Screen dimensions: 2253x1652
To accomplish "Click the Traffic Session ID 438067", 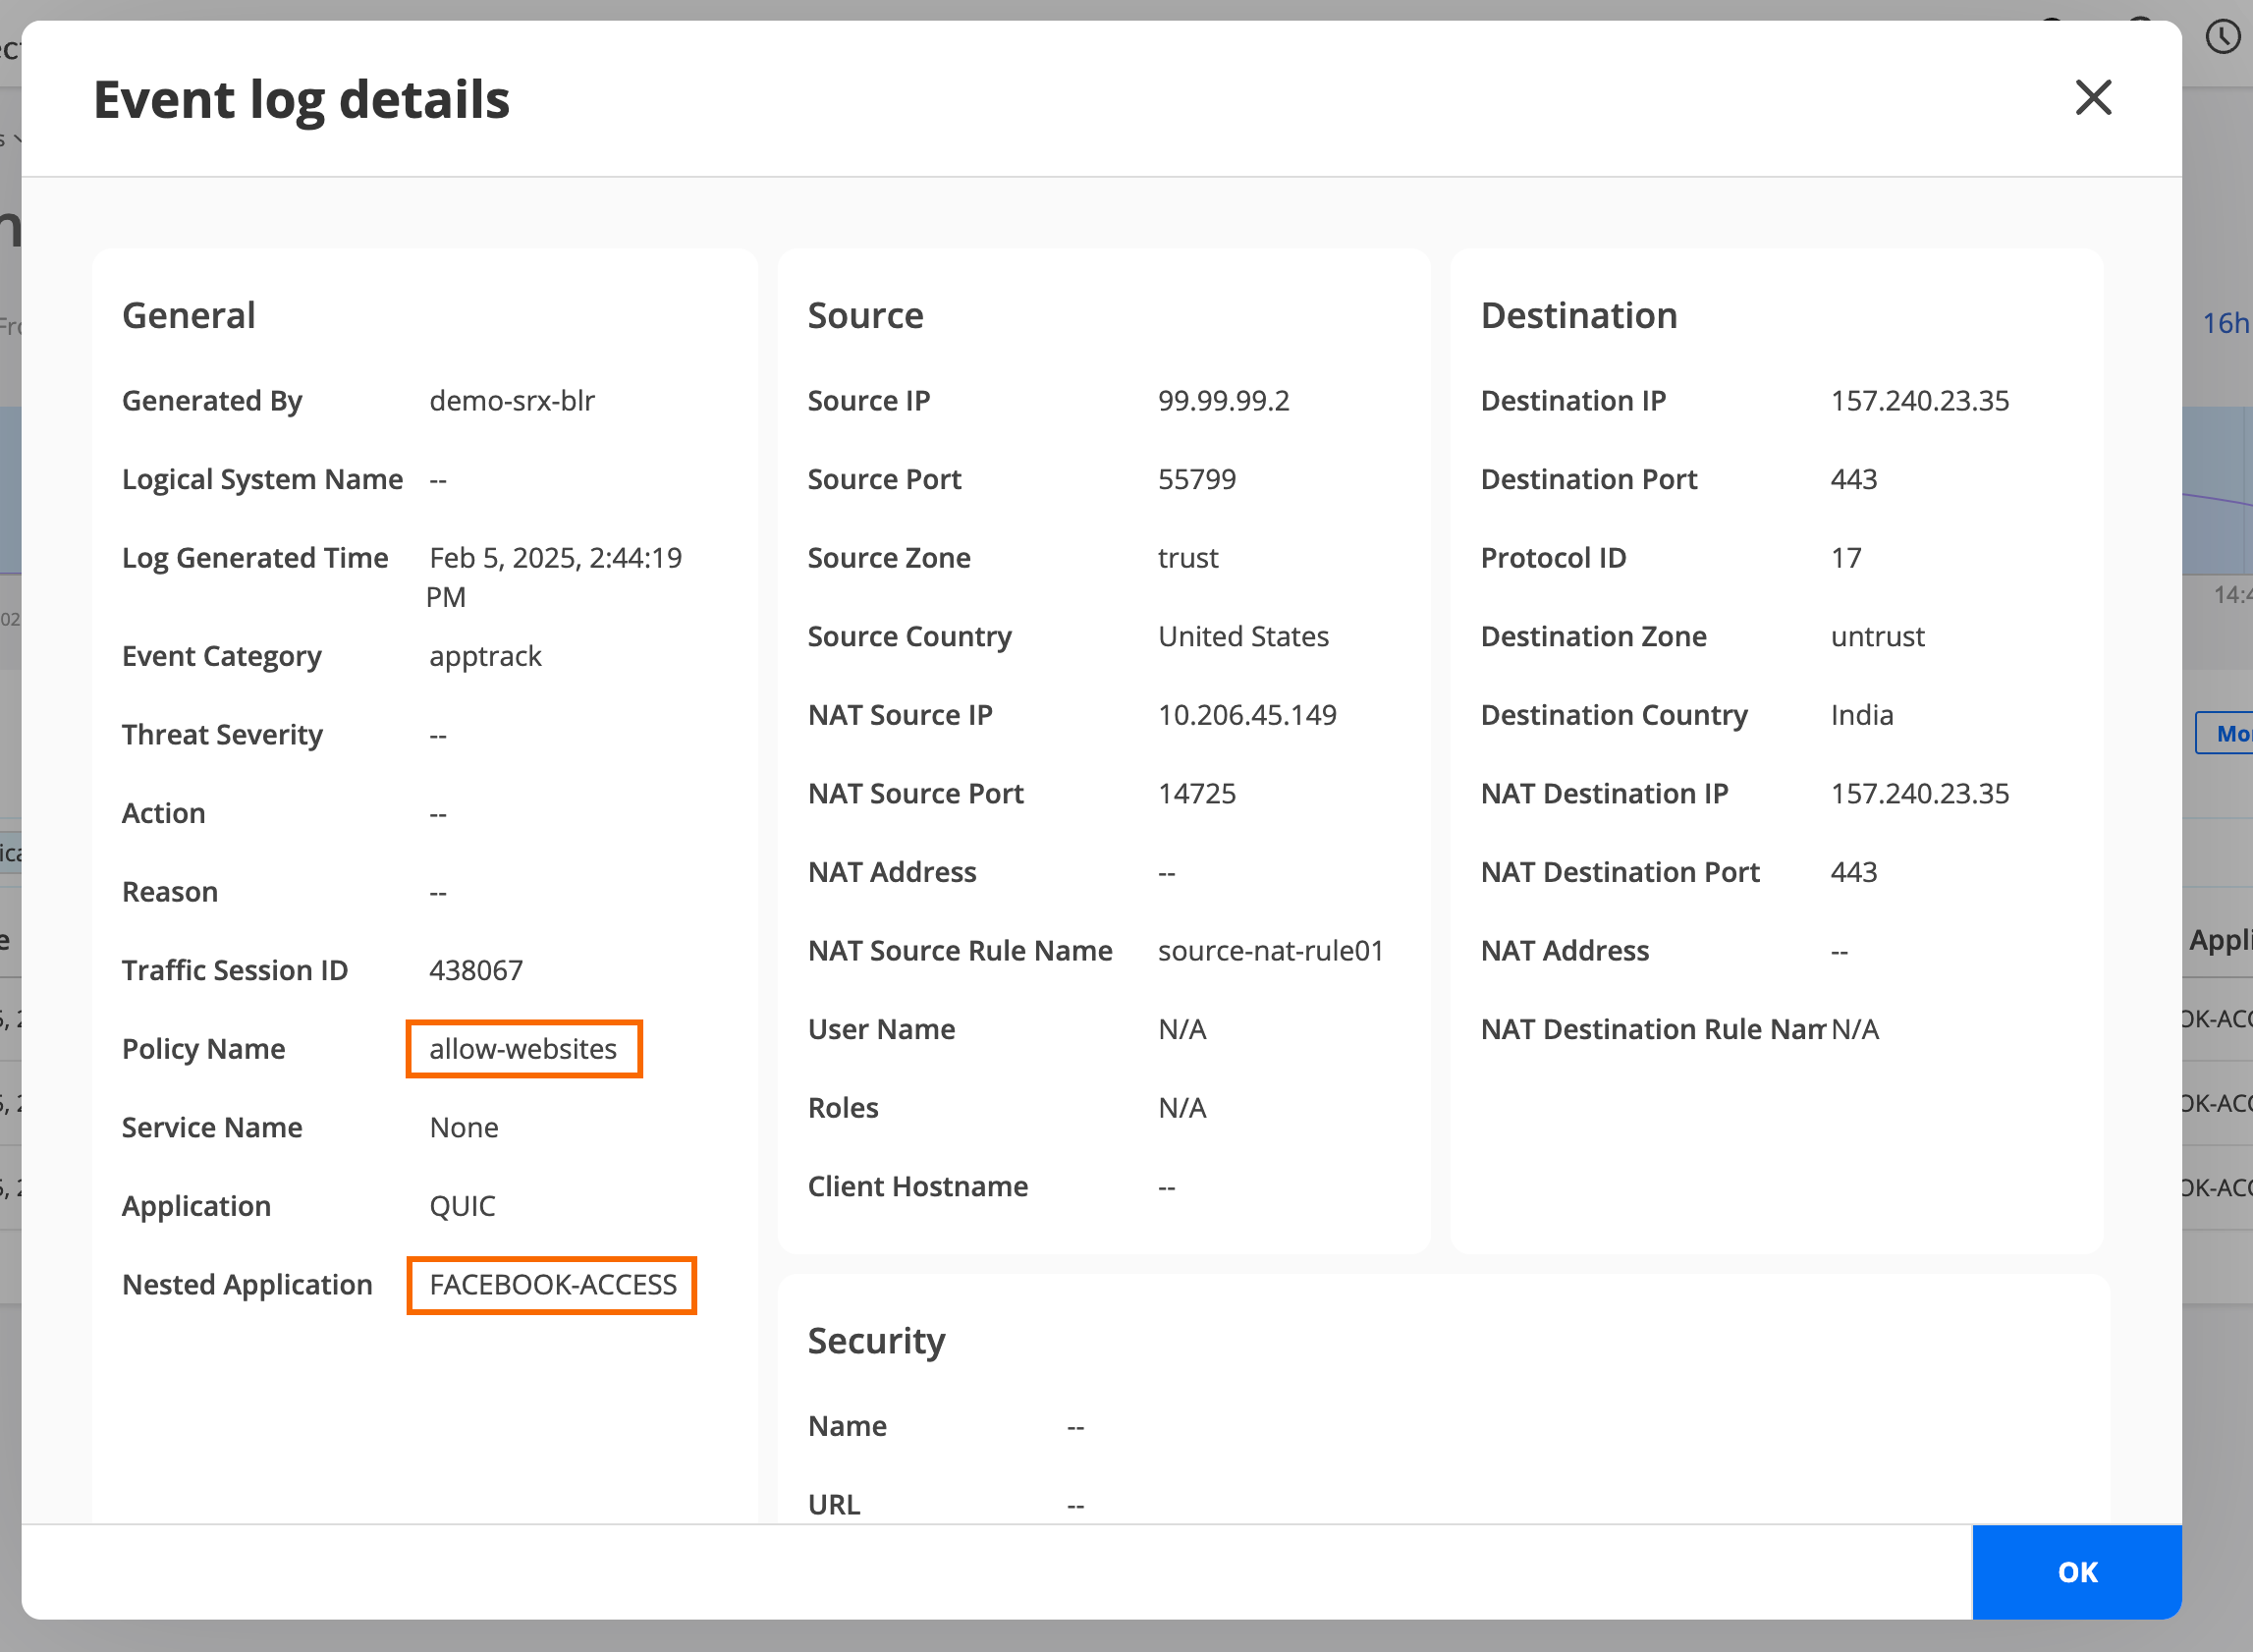I will (x=476, y=970).
